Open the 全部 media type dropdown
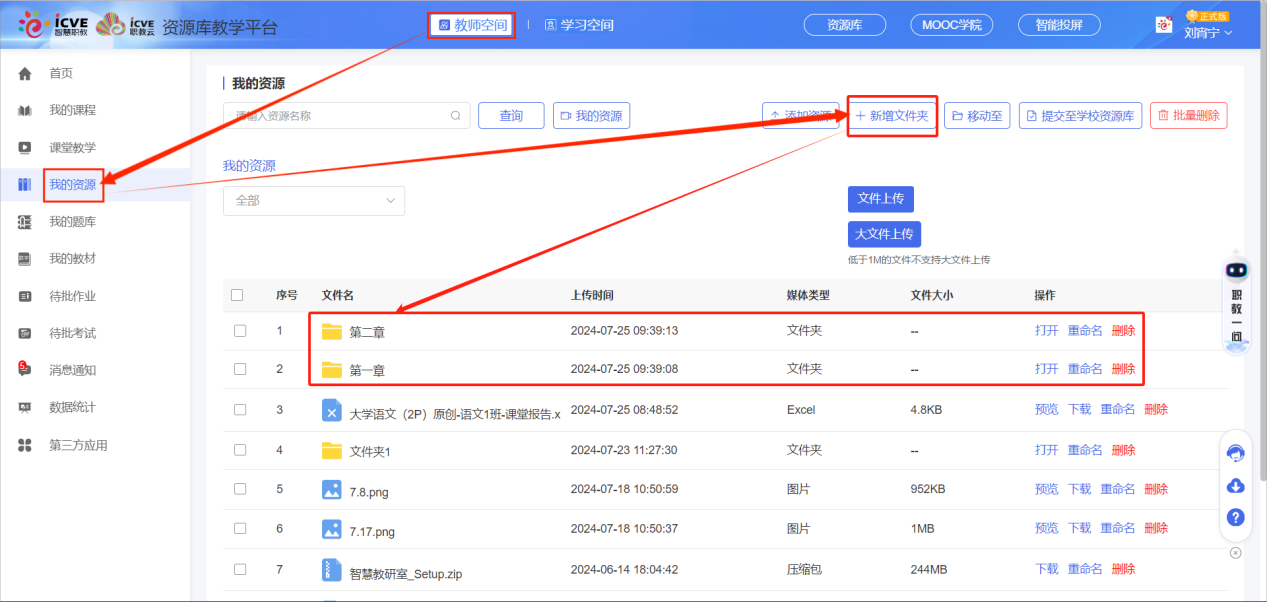 point(313,200)
